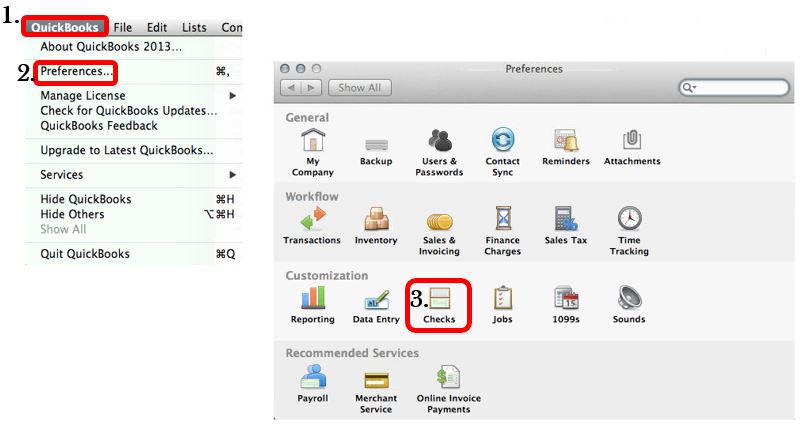Open the Attachments paperclip icon
Image resolution: width=806 pixels, height=426 pixels.
point(632,140)
